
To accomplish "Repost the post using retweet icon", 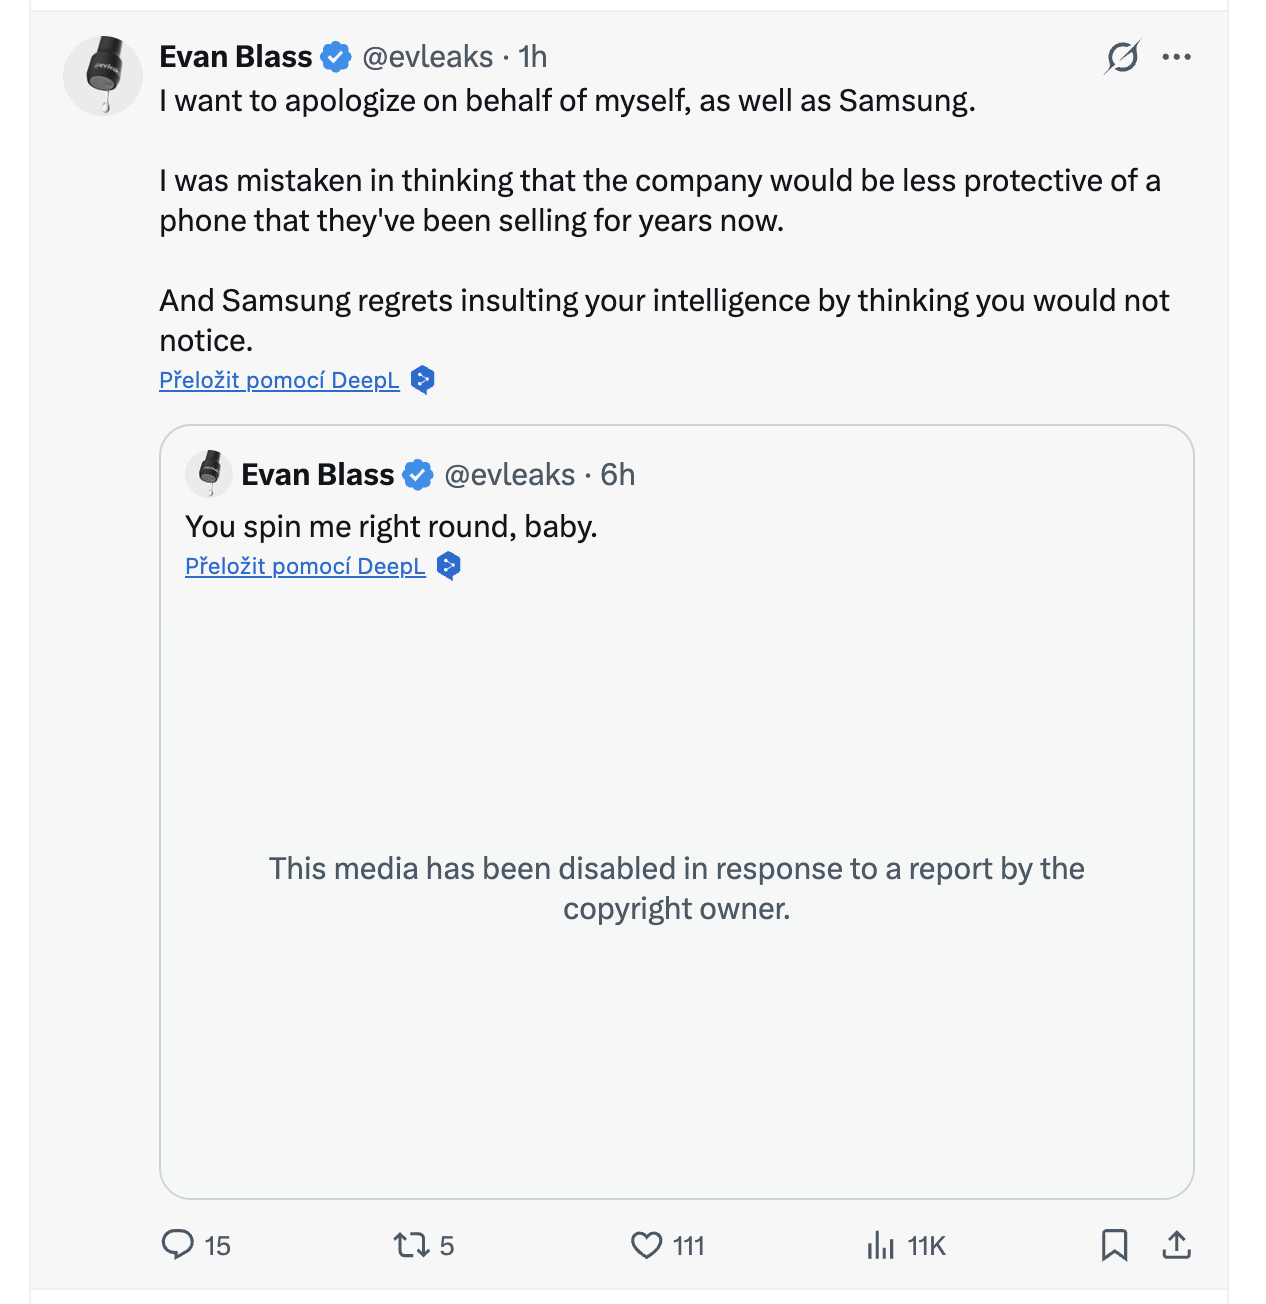I will [x=411, y=1245].
